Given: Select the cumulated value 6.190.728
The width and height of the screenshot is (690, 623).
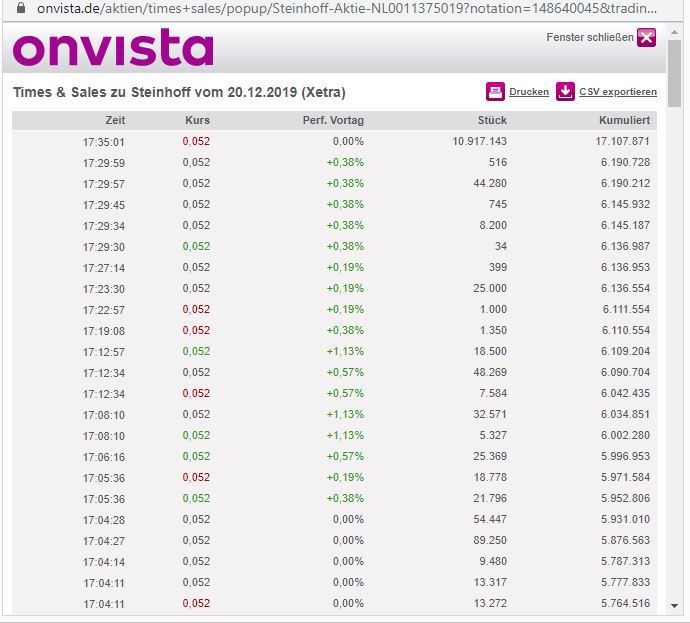Looking at the screenshot, I should pos(625,162).
